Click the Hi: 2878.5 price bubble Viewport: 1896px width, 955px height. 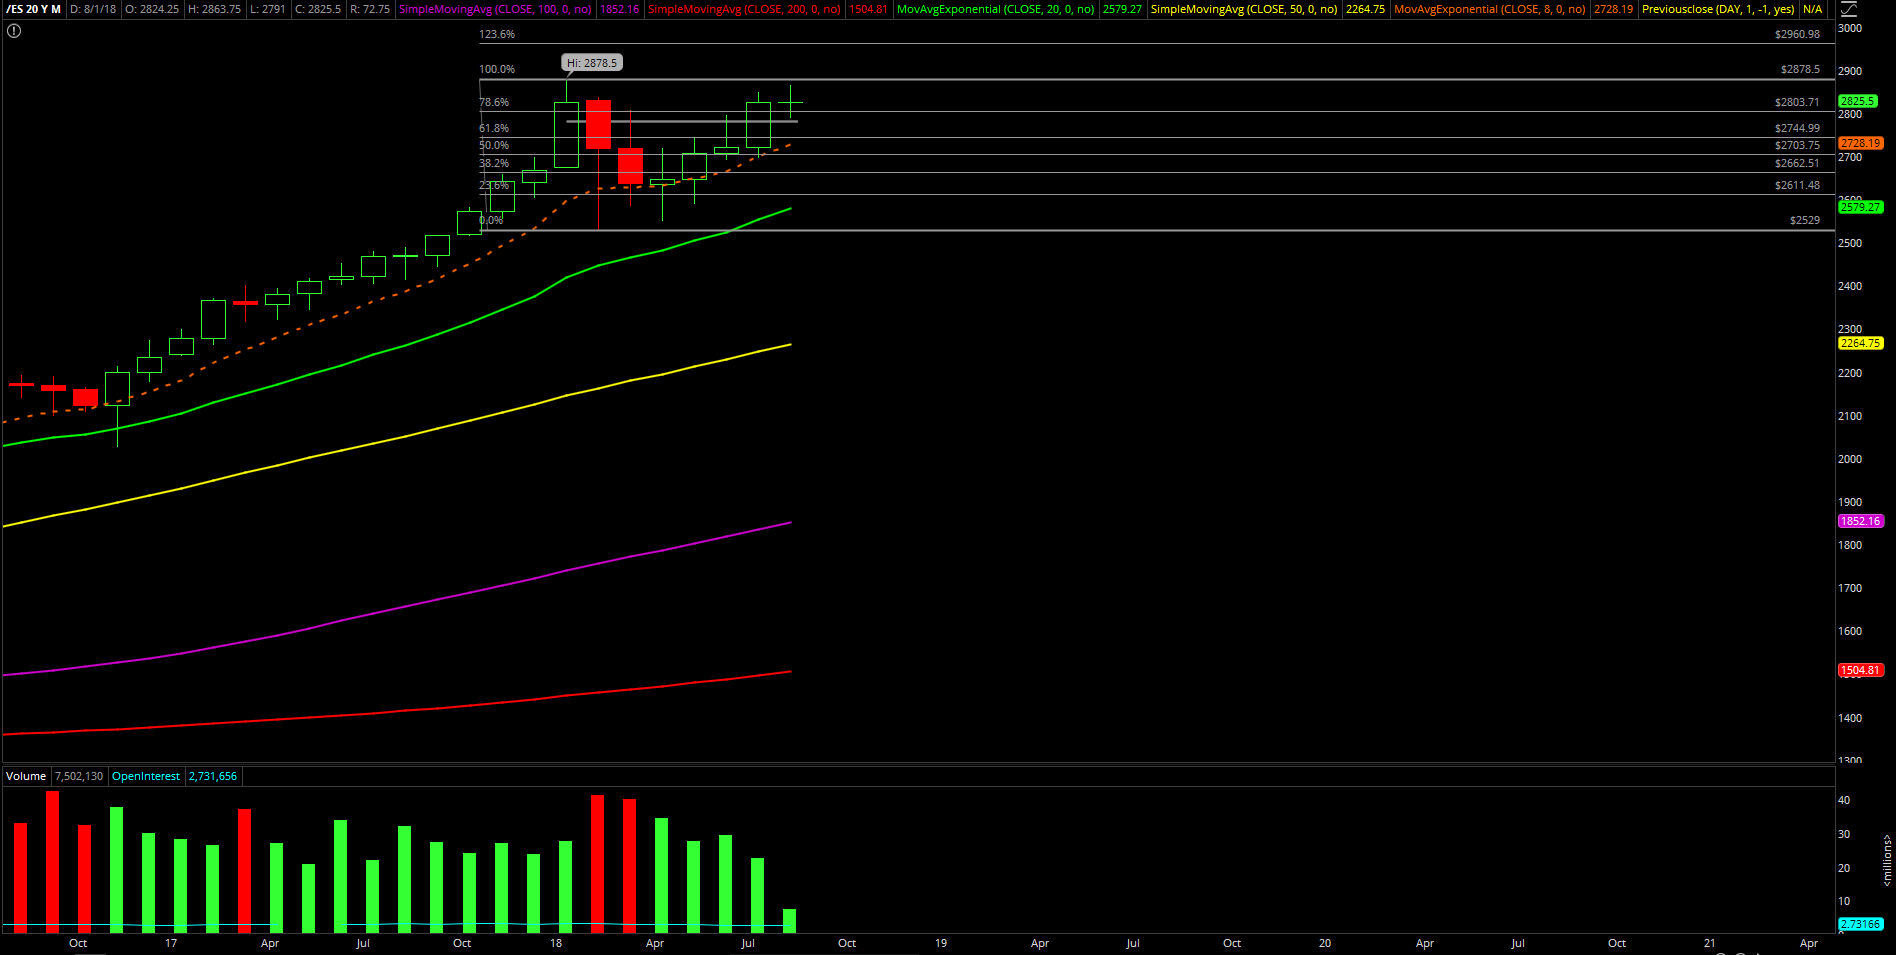(592, 63)
